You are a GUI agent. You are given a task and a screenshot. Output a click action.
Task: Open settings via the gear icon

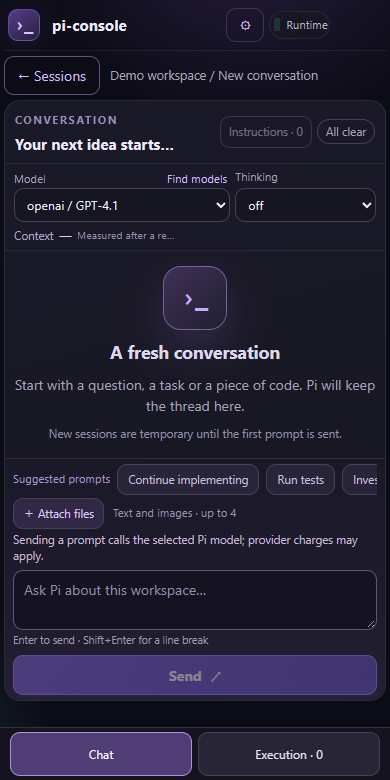pos(245,25)
